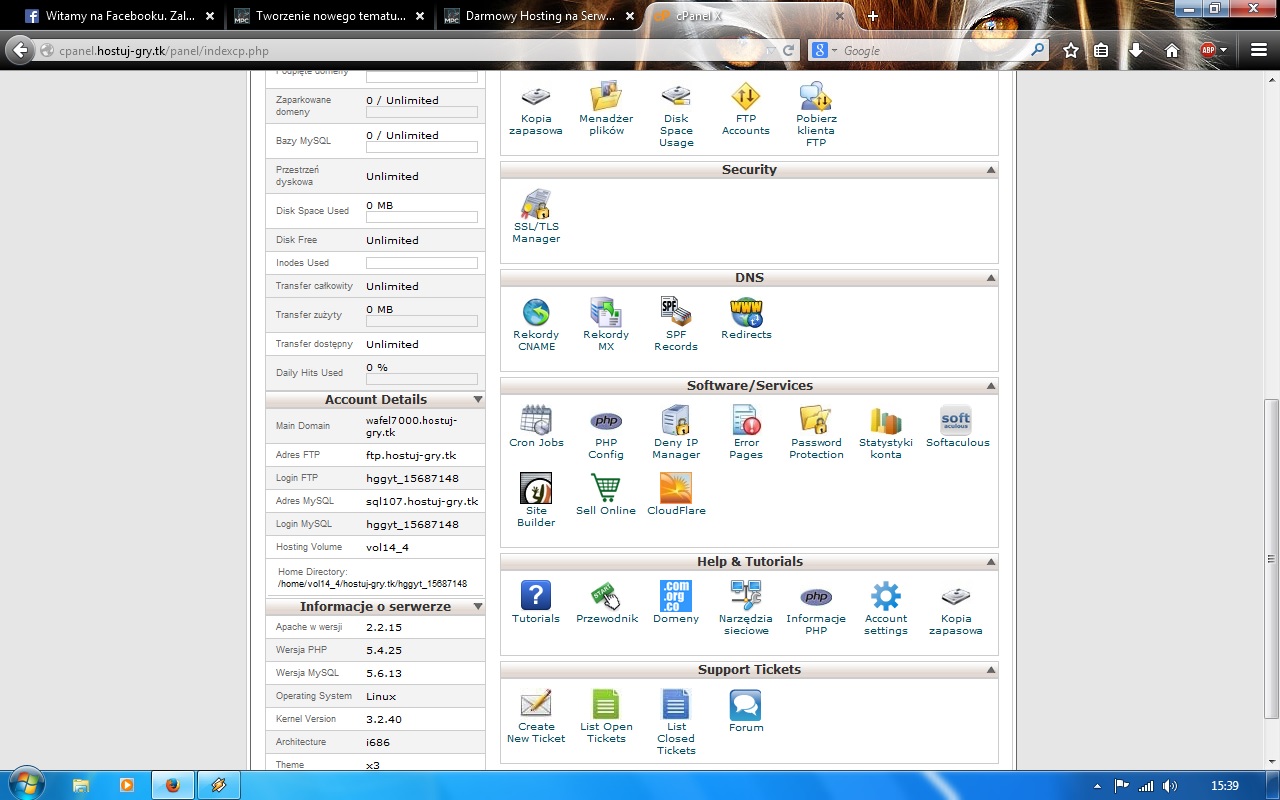Open a new browser tab
This screenshot has width=1280, height=800.
pos(873,16)
